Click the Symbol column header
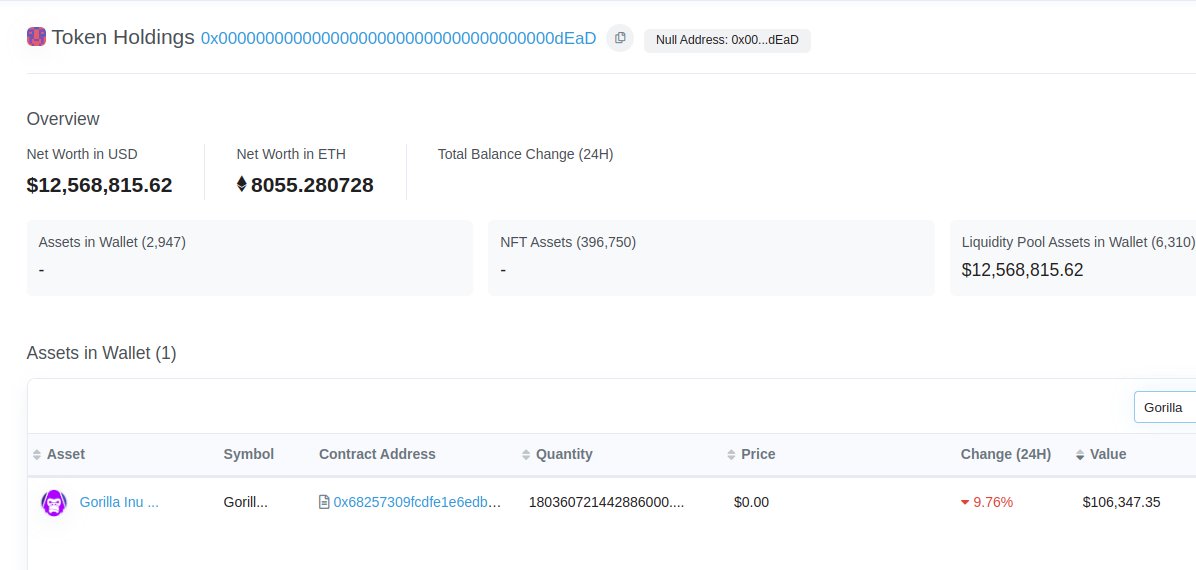This screenshot has height=570, width=1196. pos(249,454)
